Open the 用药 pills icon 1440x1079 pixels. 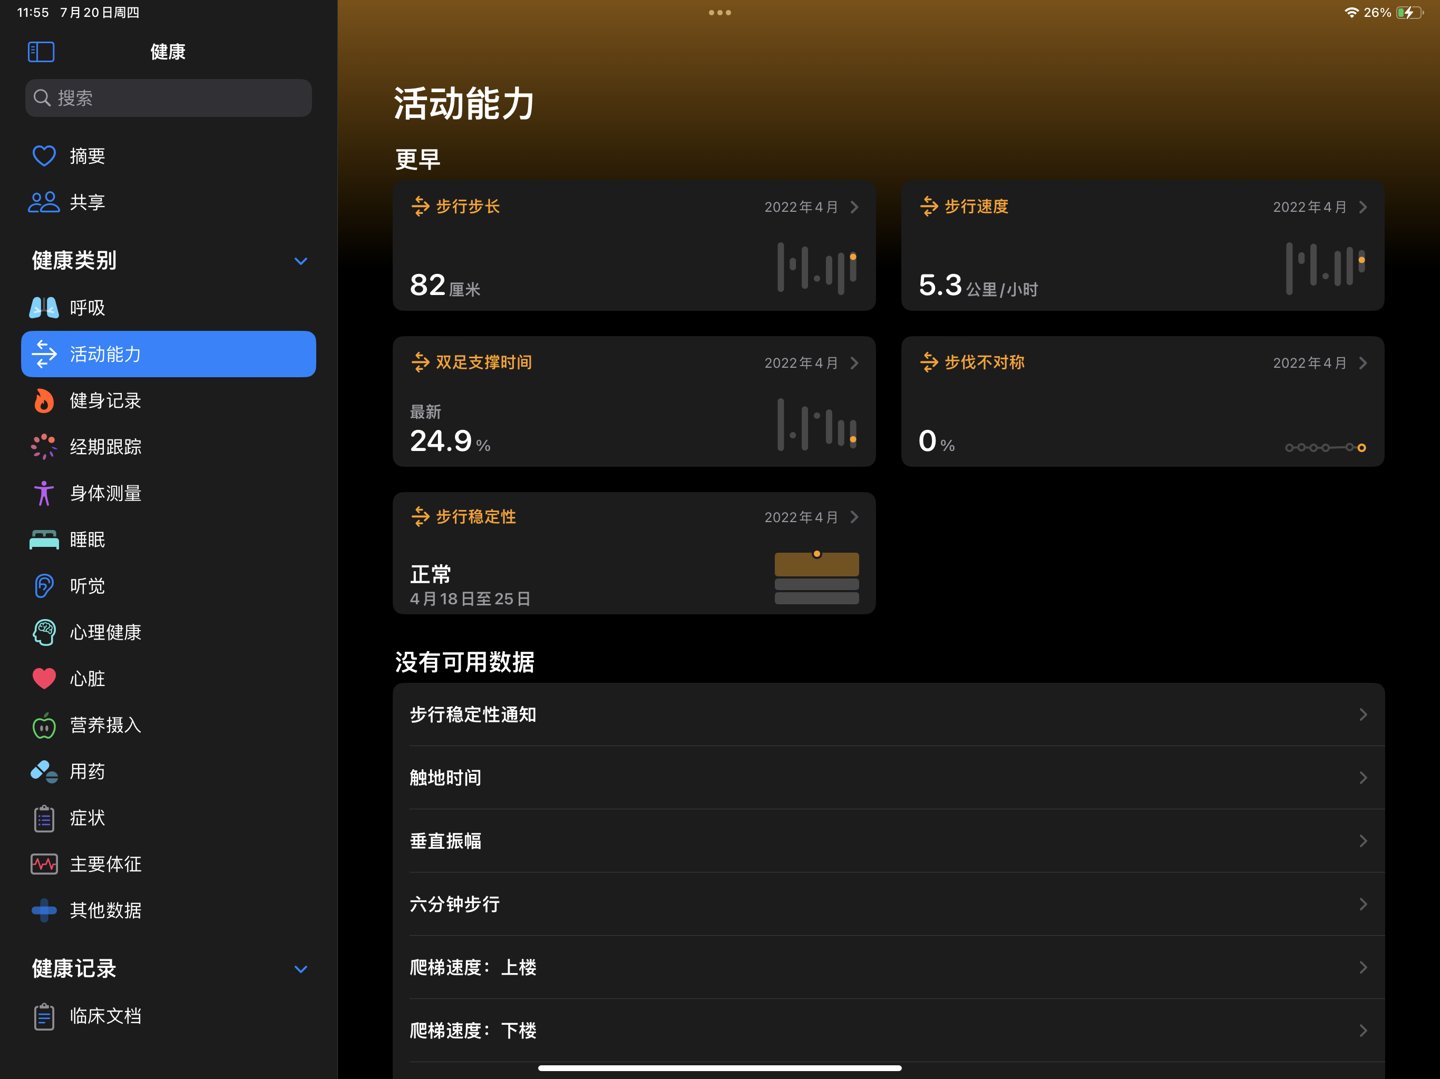pos(44,772)
